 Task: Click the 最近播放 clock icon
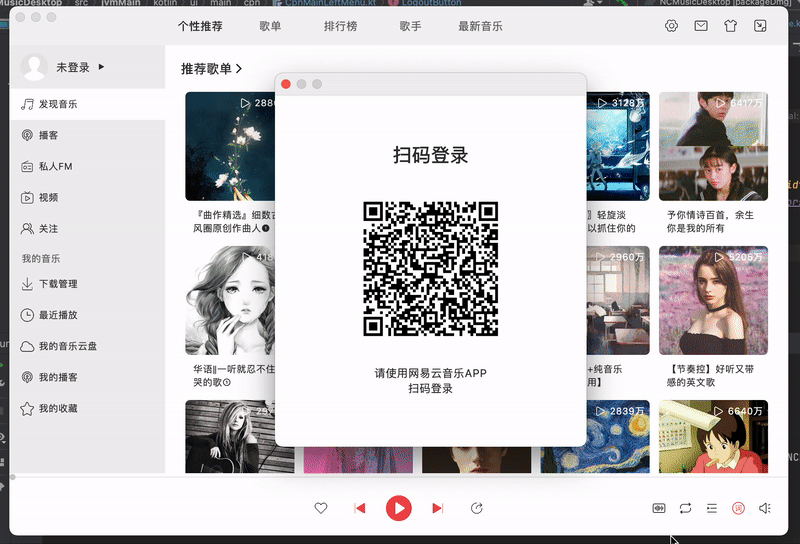(x=27, y=315)
